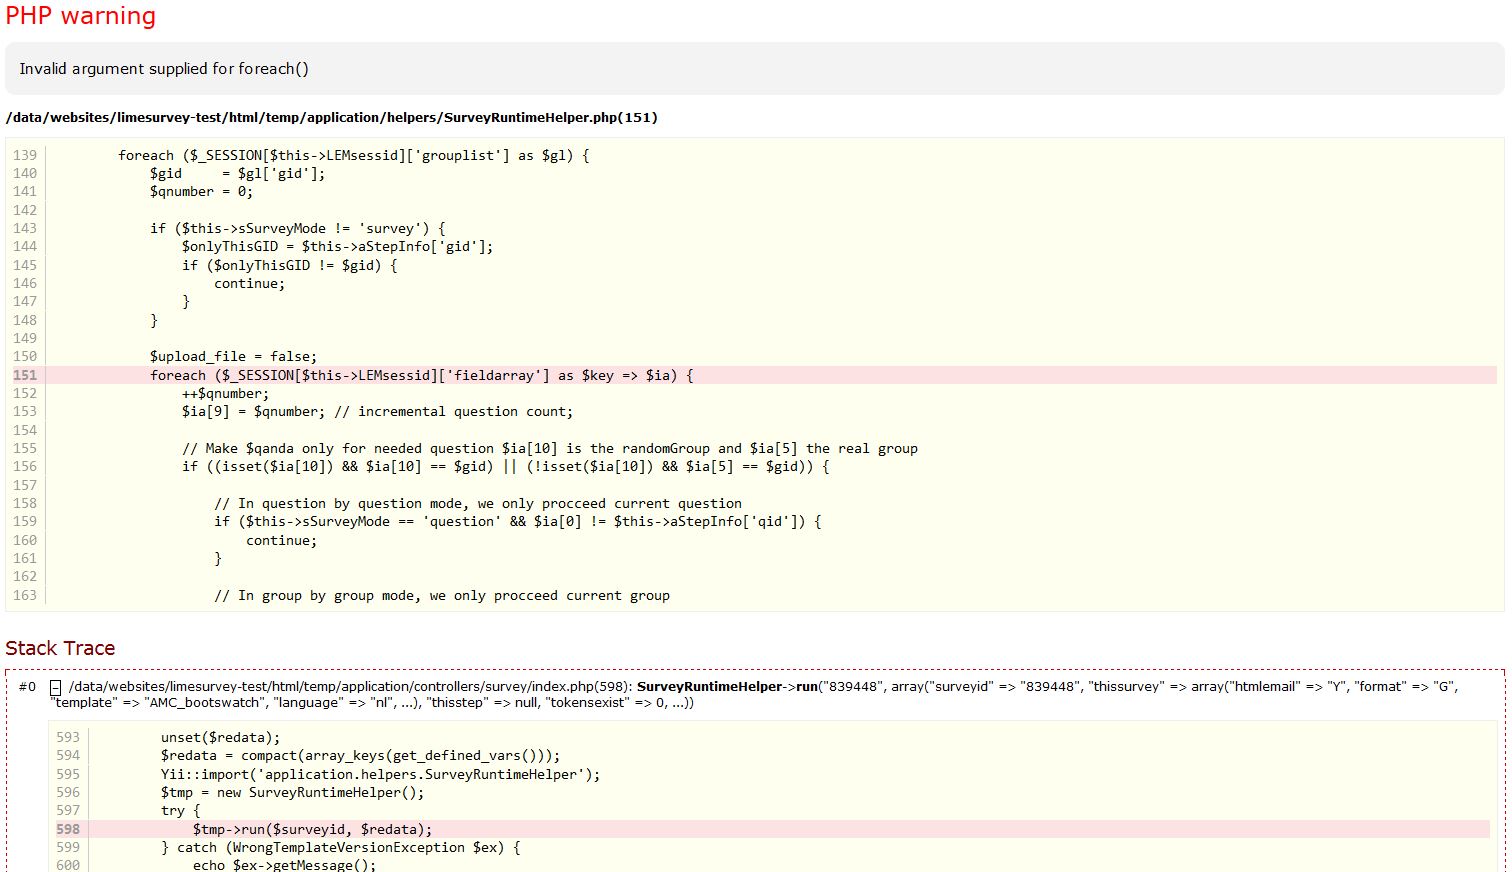
Task: Click the SurveyRuntimeHelper.php(151) file path
Action: click(x=331, y=117)
